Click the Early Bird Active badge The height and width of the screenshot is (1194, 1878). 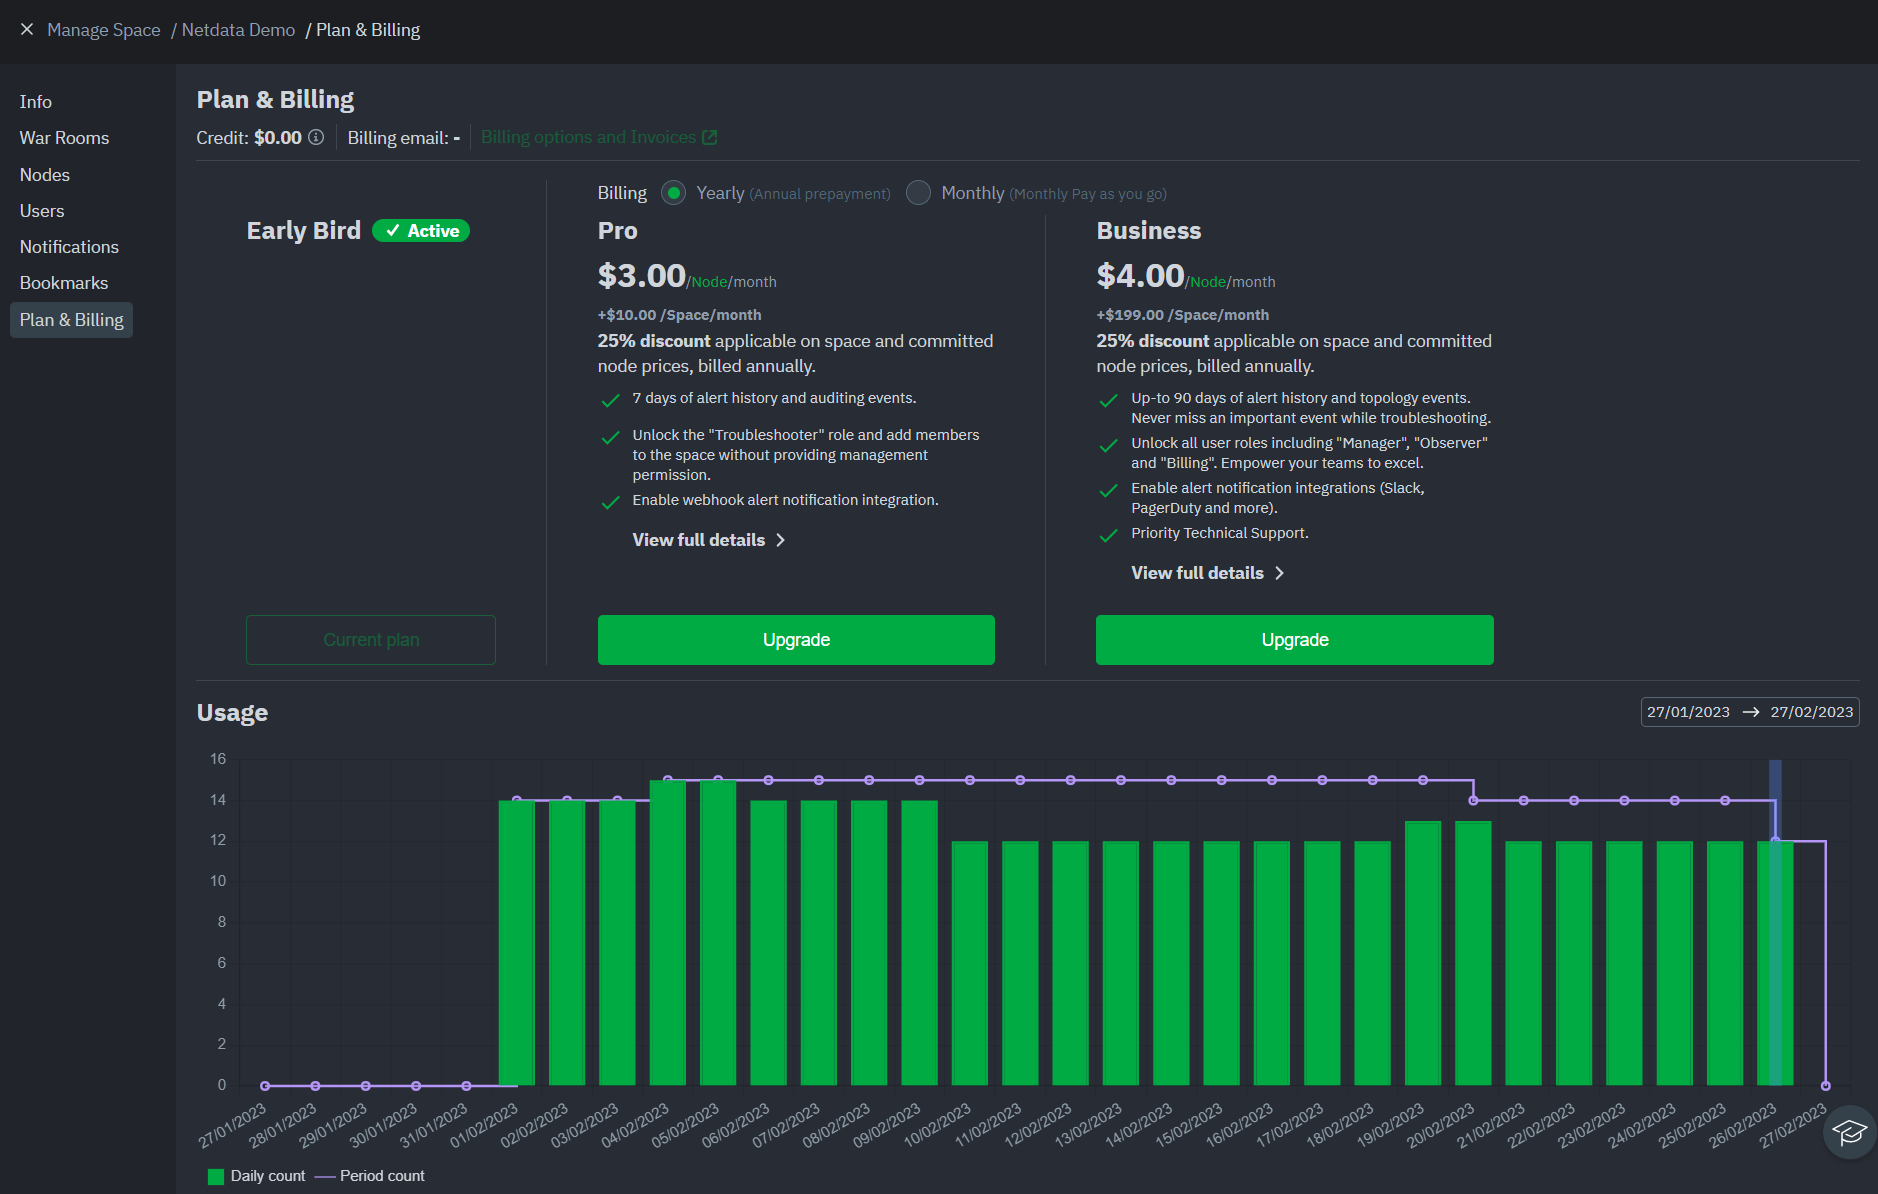coord(421,231)
